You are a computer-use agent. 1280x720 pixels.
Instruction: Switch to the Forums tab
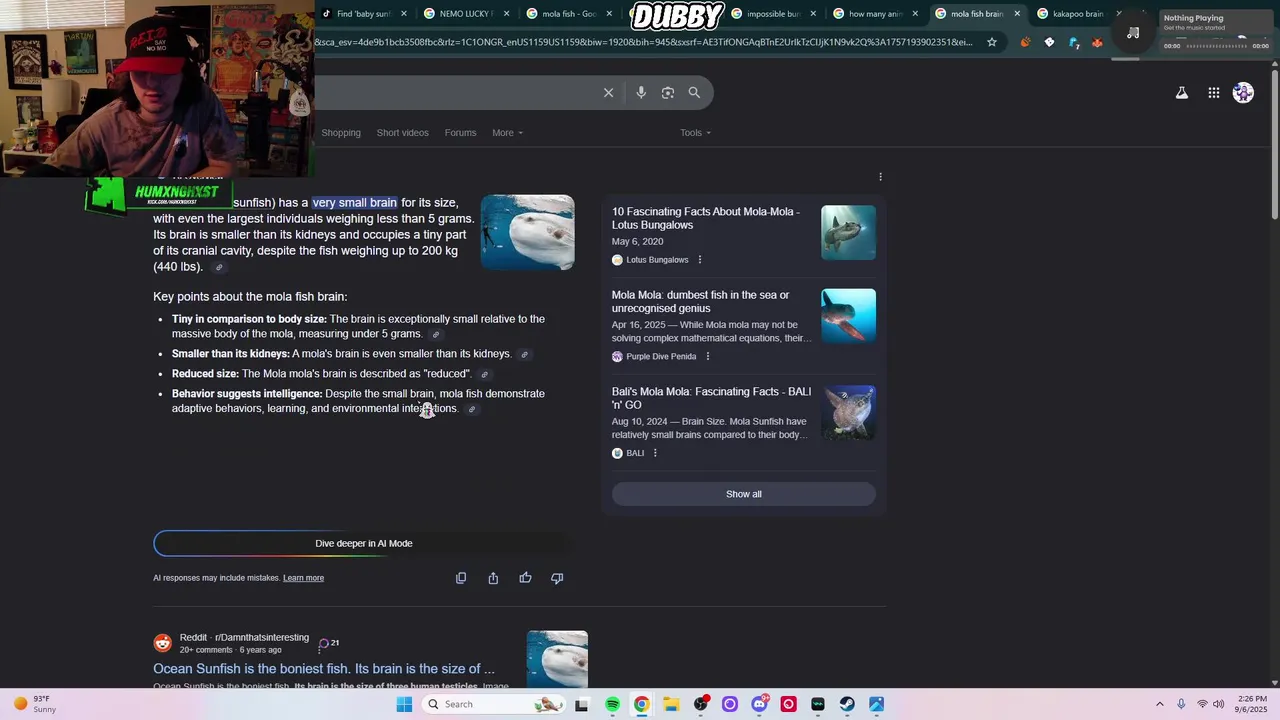coord(460,133)
